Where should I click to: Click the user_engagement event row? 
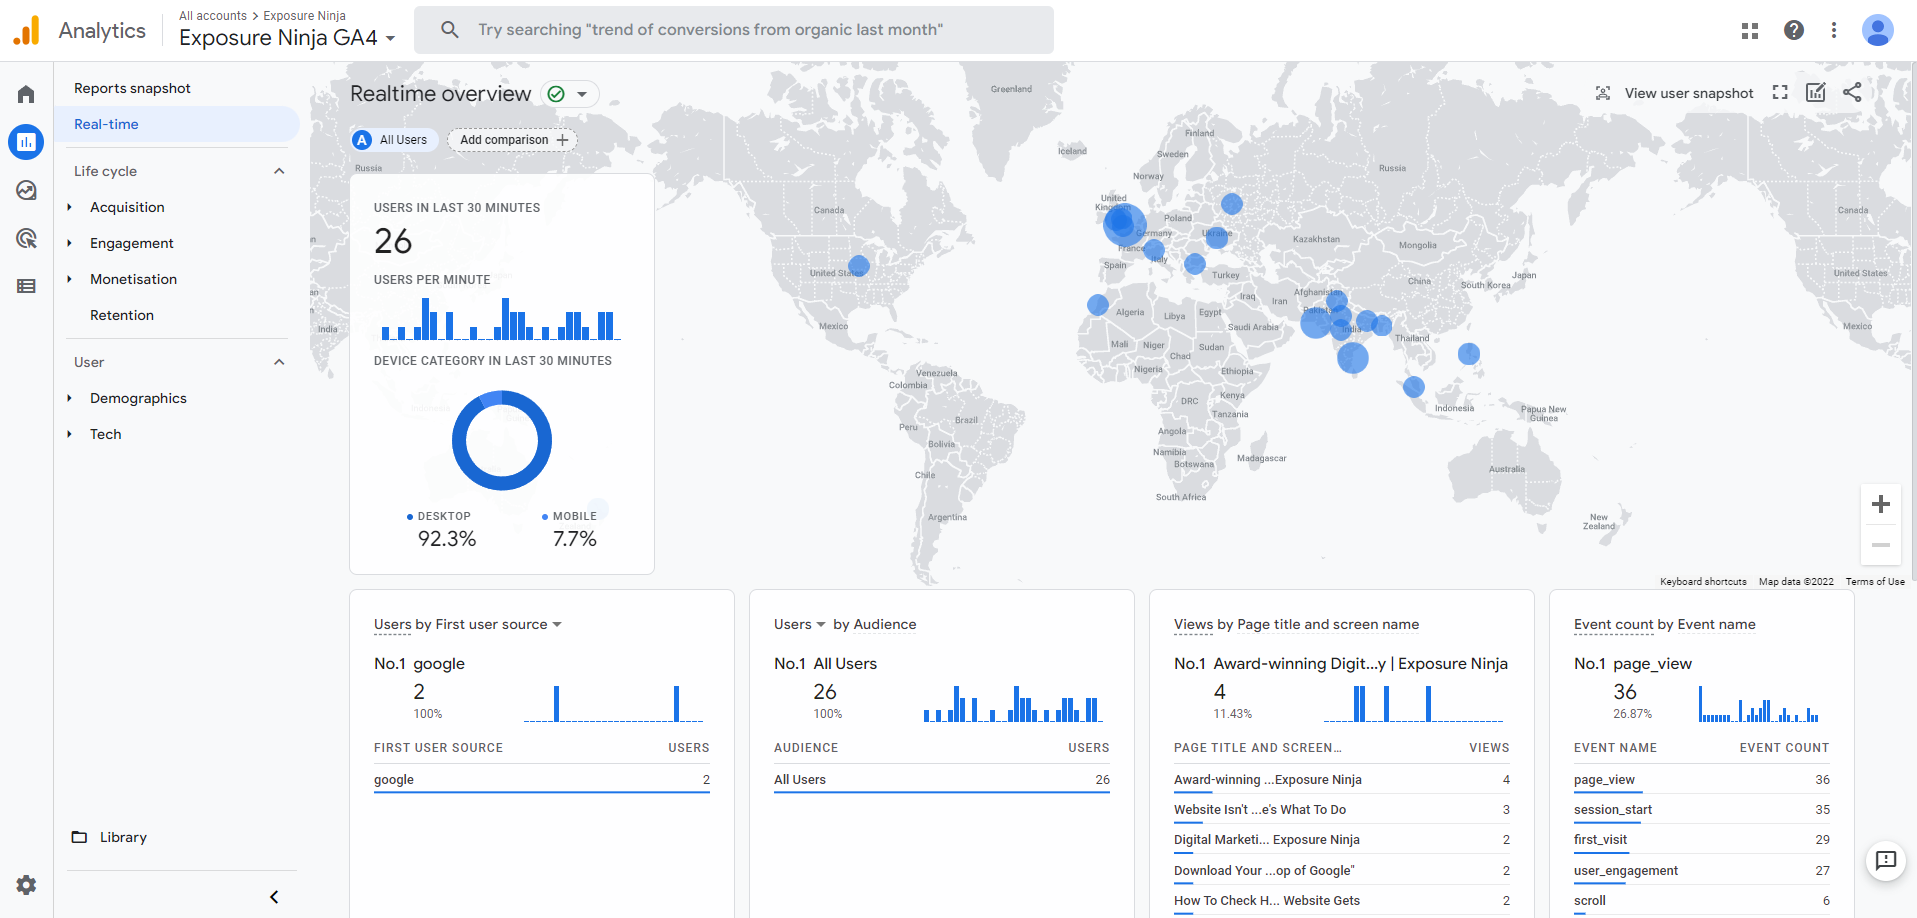point(1702,871)
